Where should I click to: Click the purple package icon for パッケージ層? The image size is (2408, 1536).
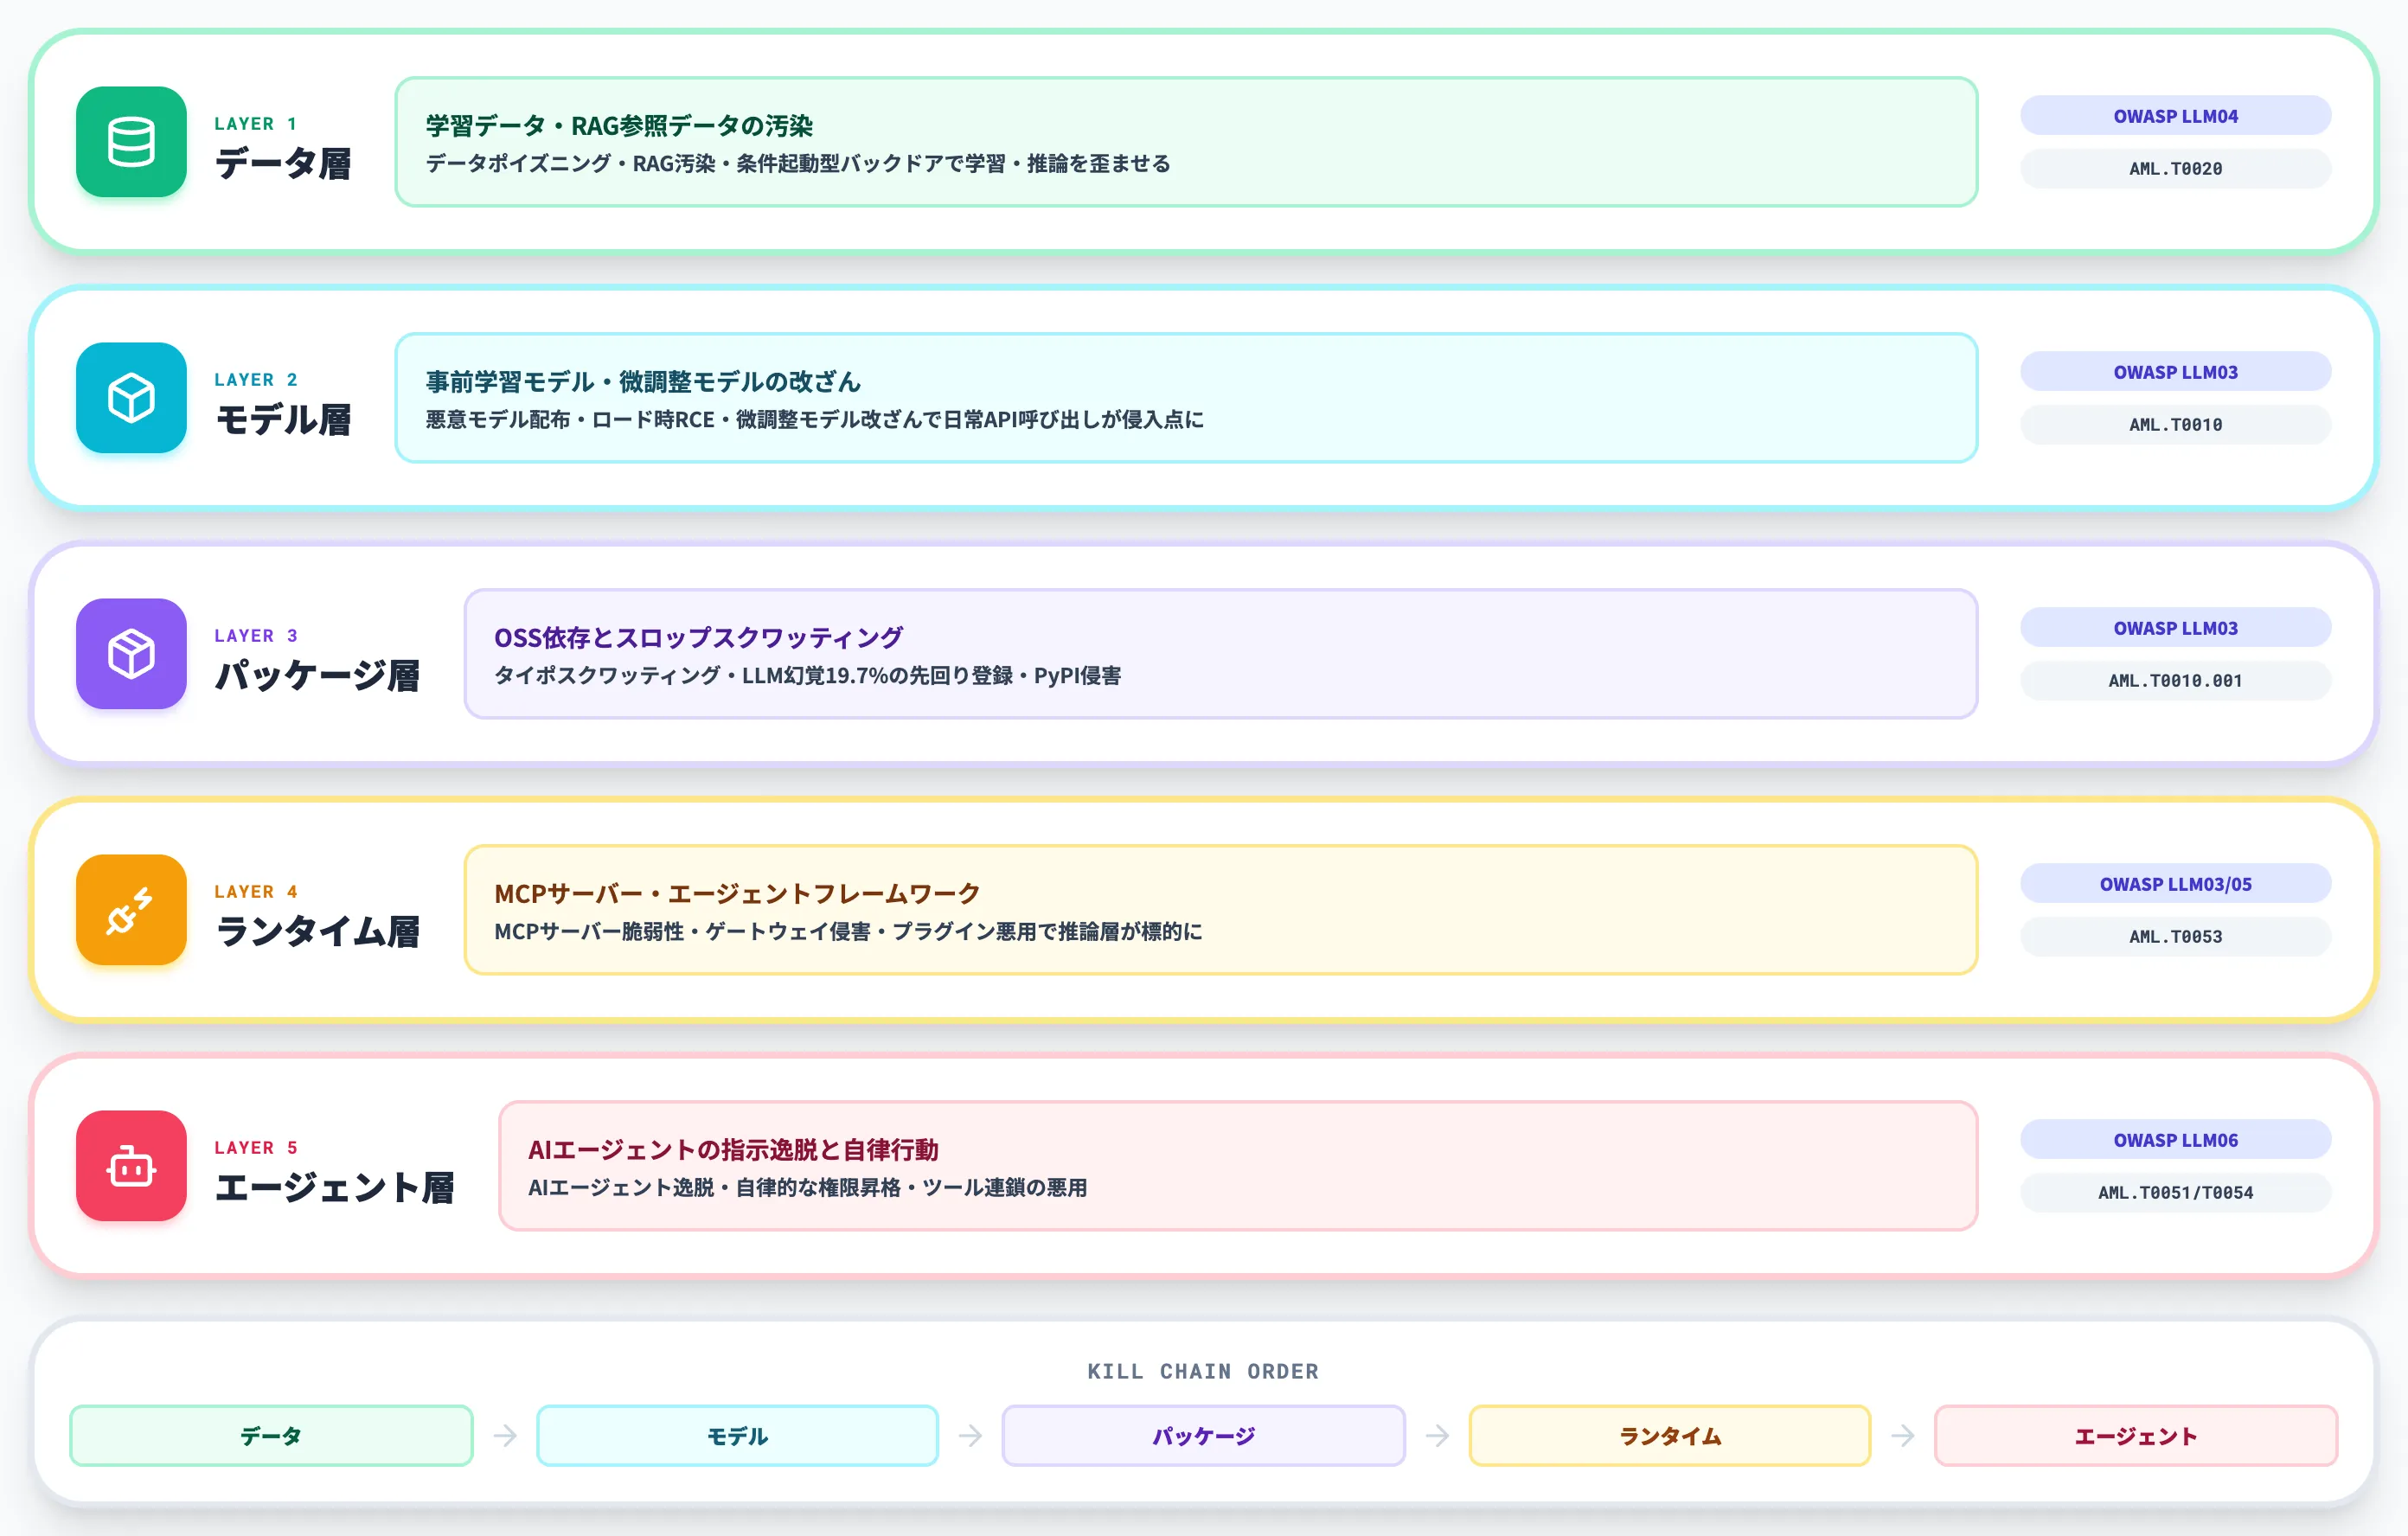point(131,654)
